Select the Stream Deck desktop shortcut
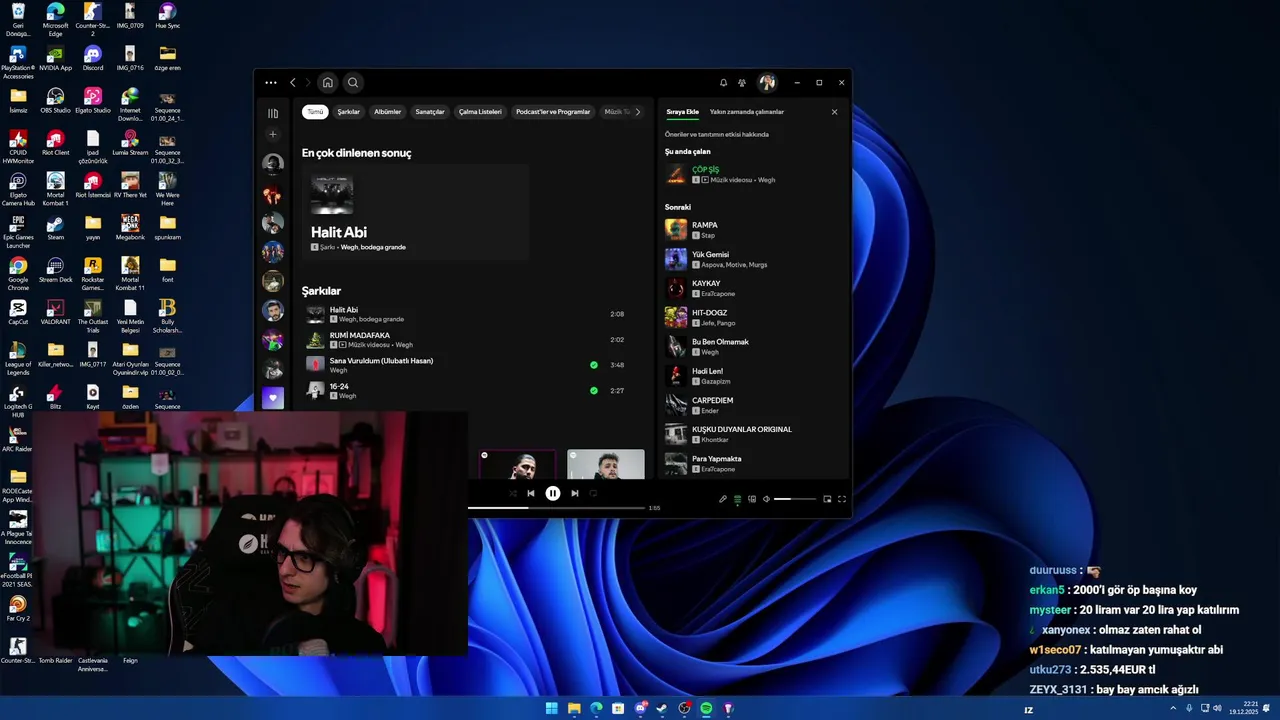This screenshot has height=720, width=1280. point(55,270)
